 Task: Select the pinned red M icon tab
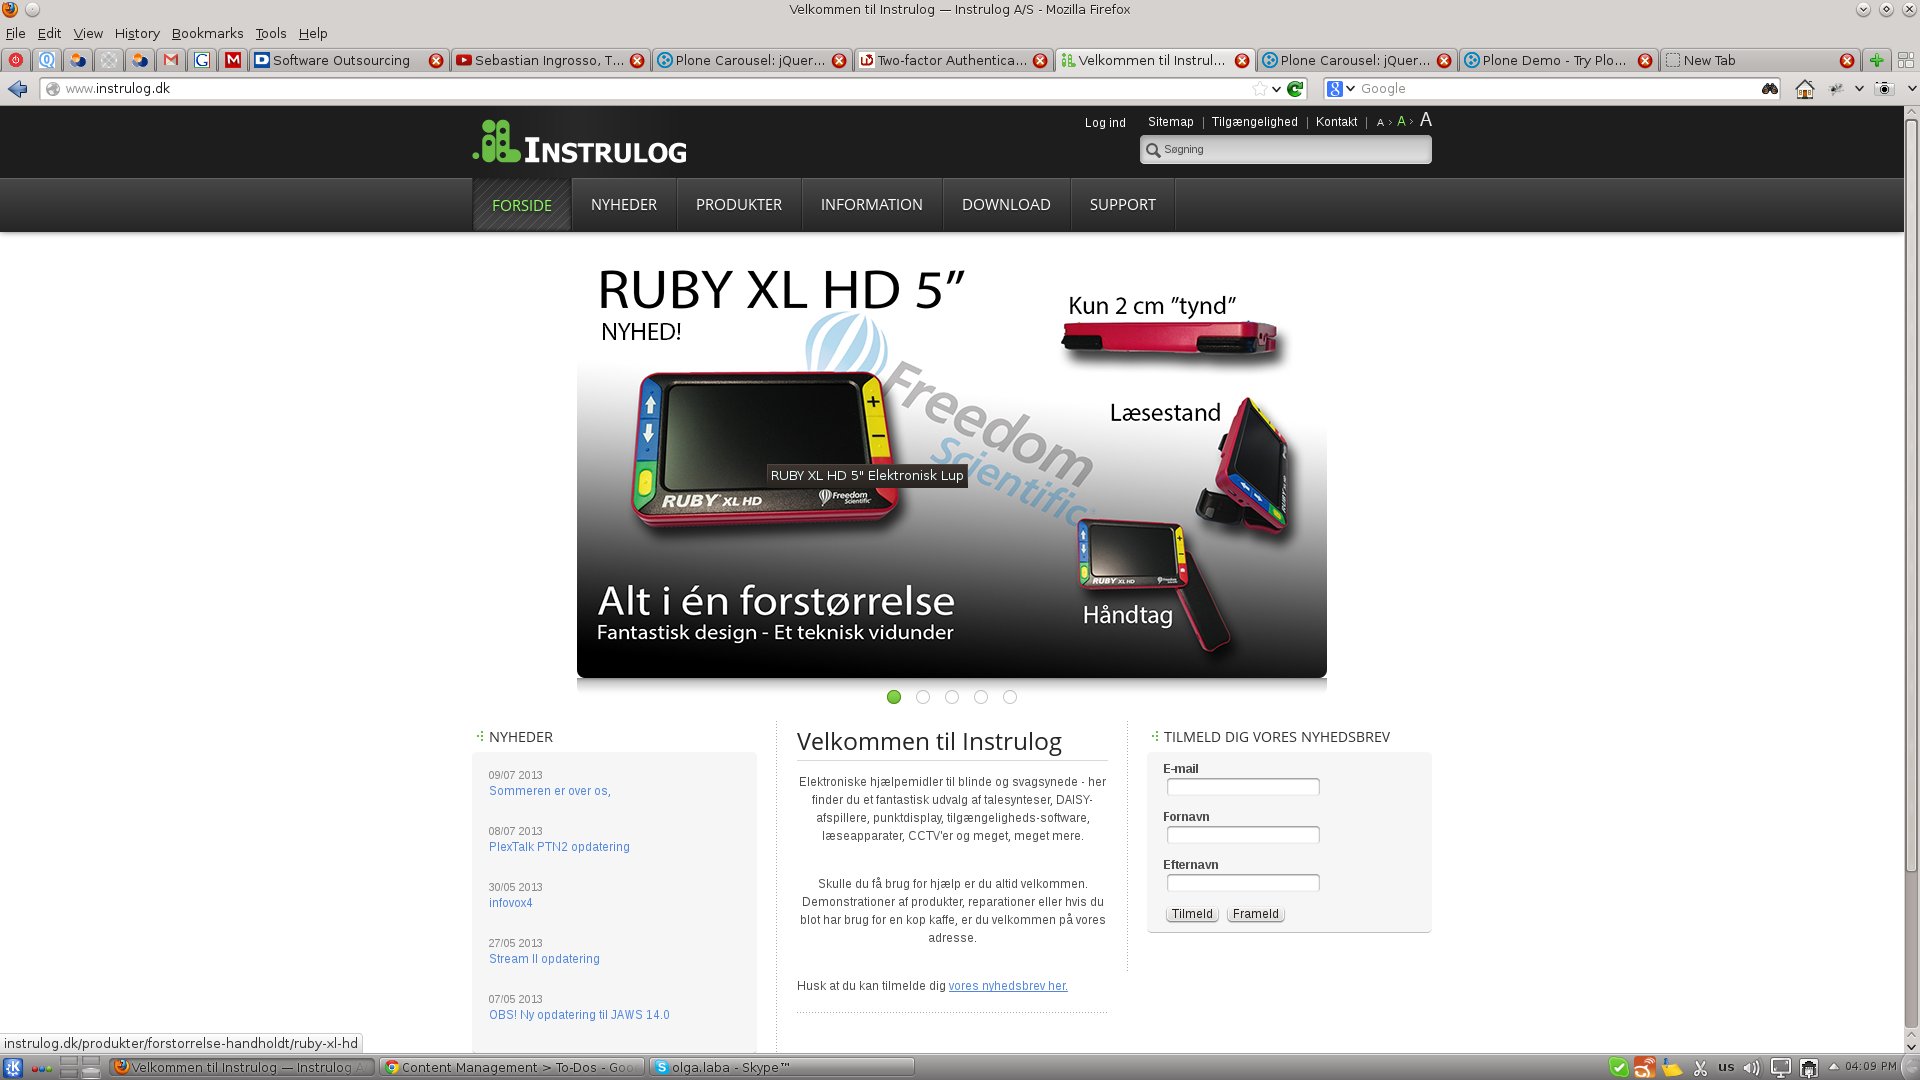pos(233,60)
